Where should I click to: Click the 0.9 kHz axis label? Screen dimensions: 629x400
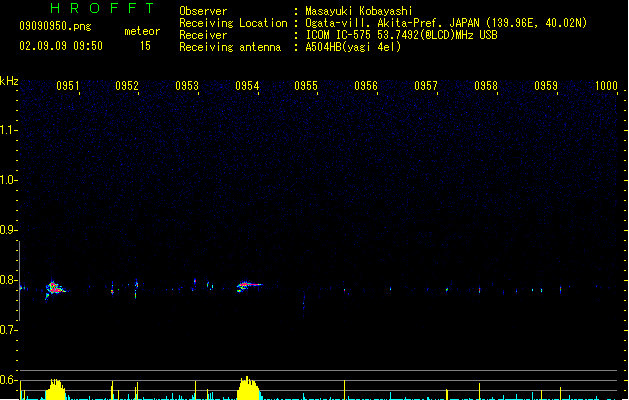coord(8,229)
